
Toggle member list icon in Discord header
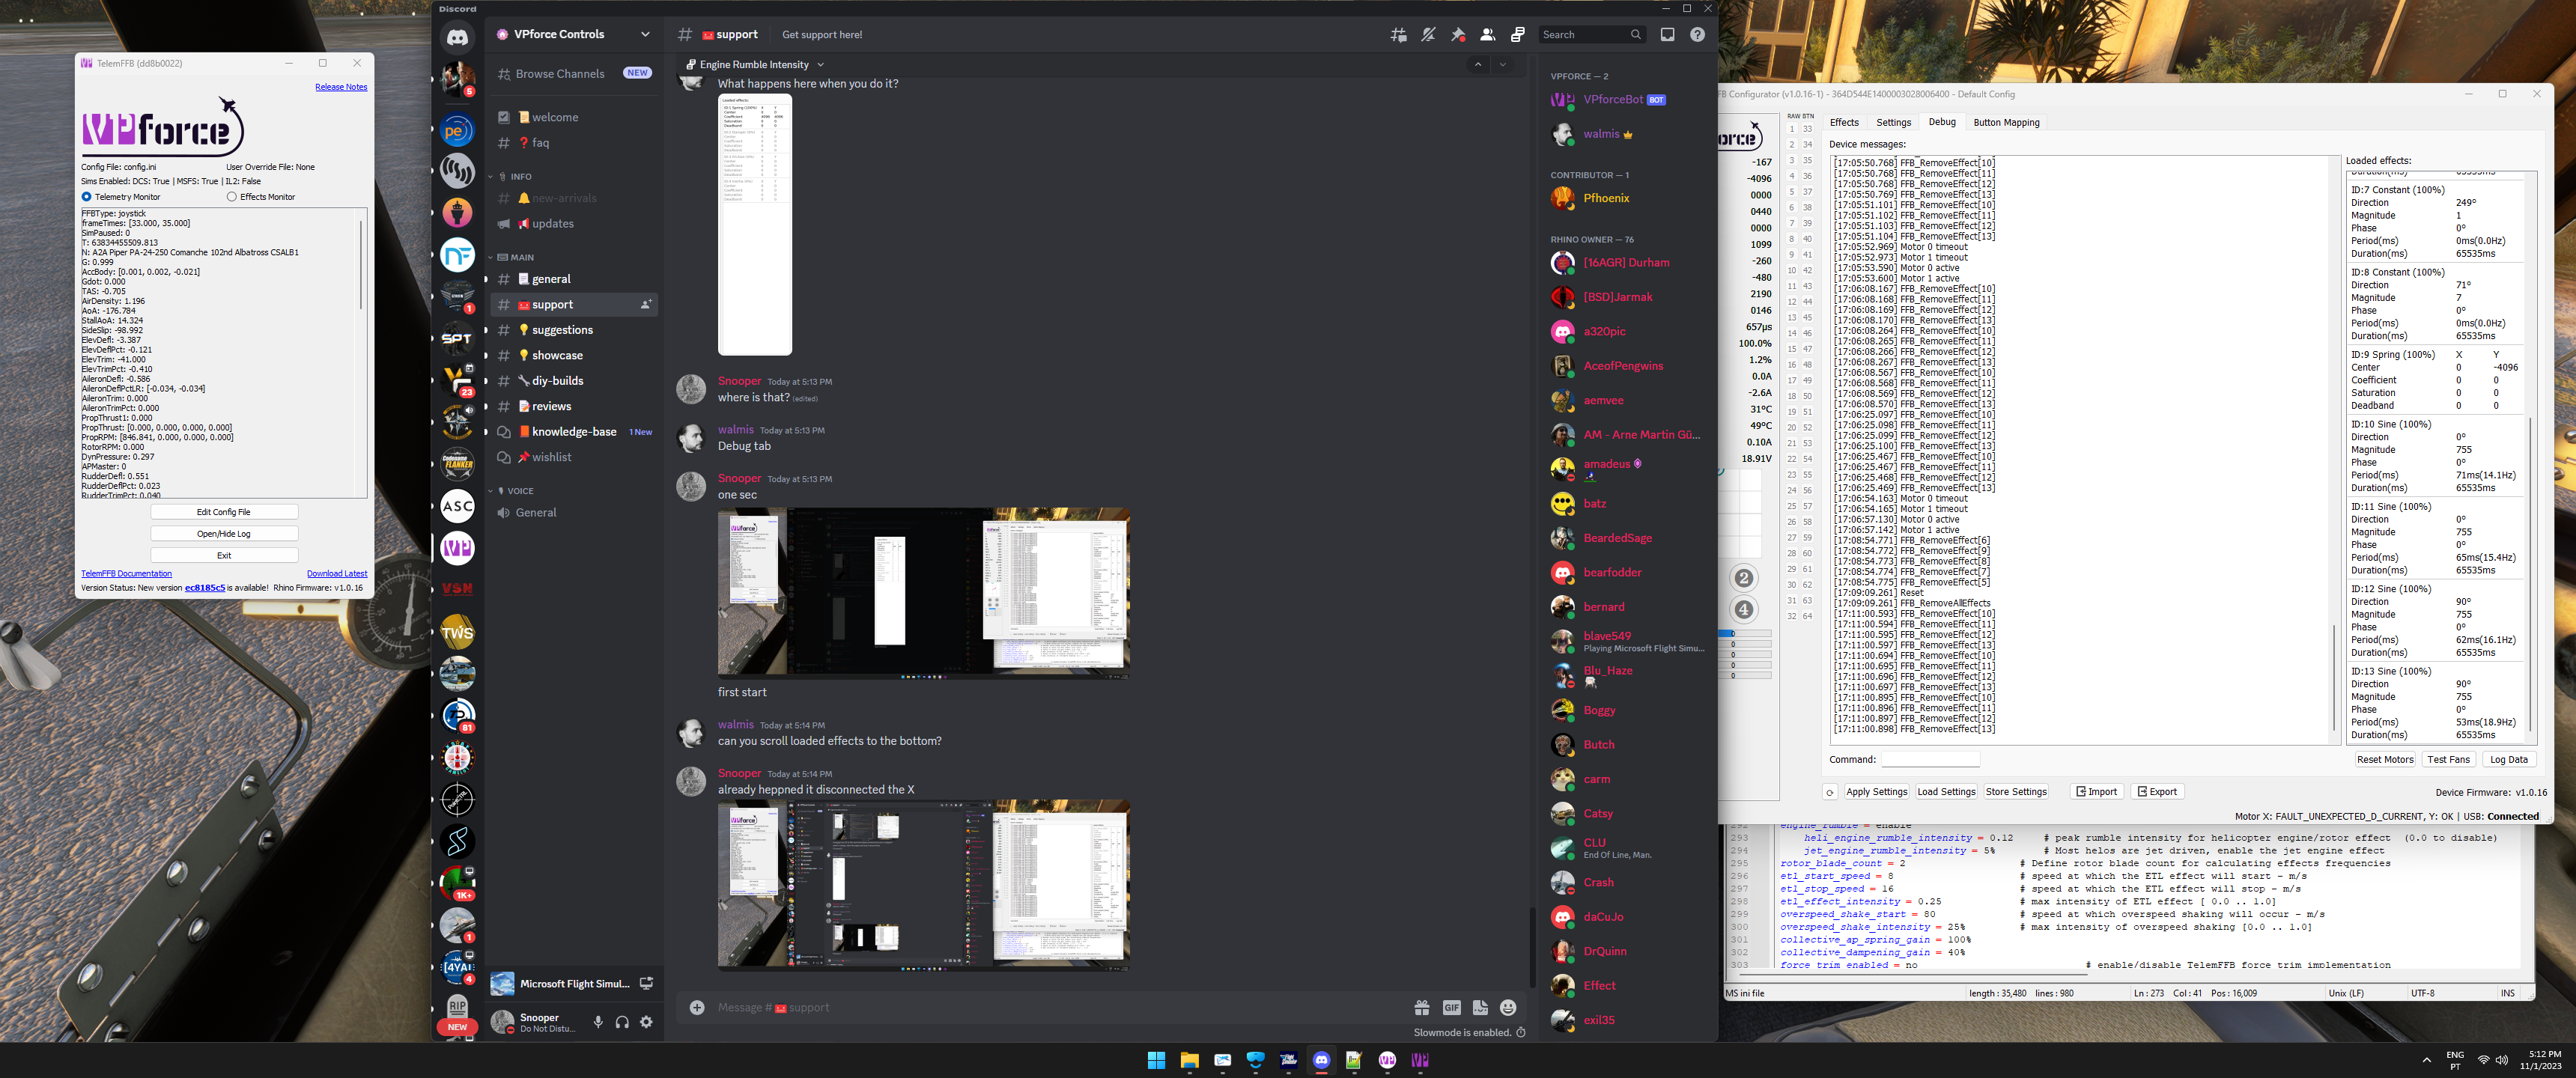[x=1488, y=35]
